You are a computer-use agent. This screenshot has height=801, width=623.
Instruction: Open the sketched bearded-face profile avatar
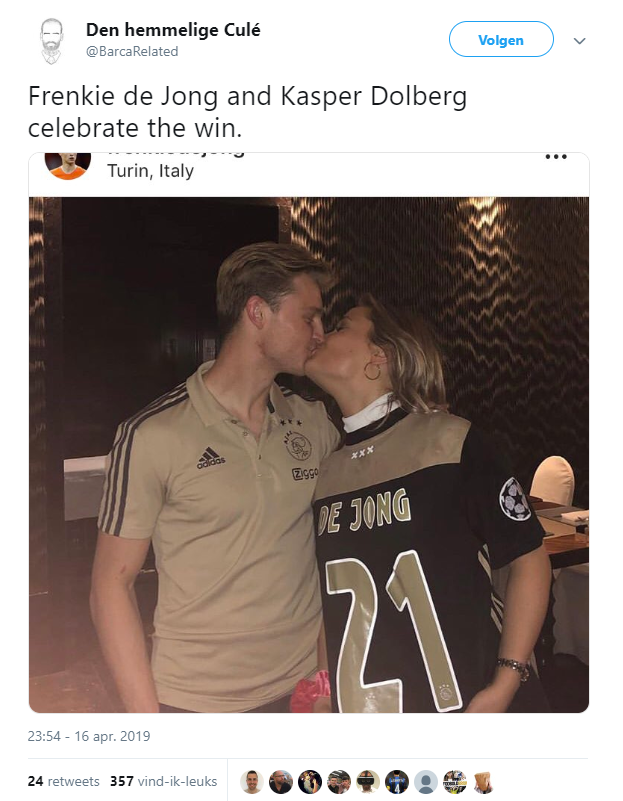(51, 41)
